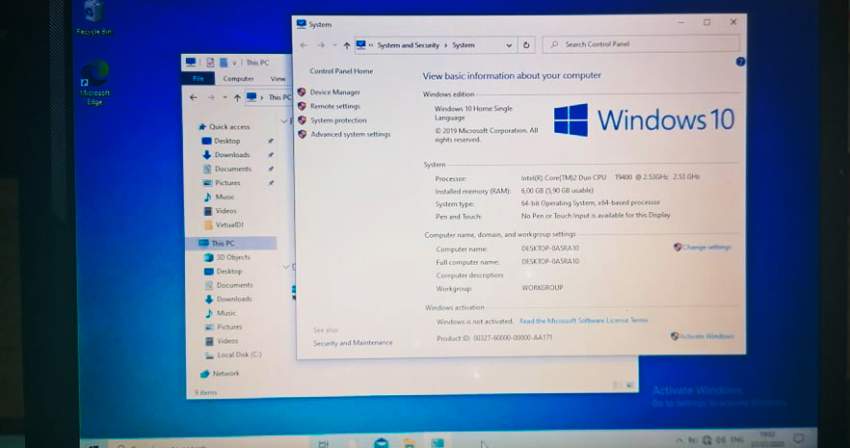Viewport: 850px width, 448px height.
Task: Open Videos under Quick access
Action: pyautogui.click(x=226, y=211)
